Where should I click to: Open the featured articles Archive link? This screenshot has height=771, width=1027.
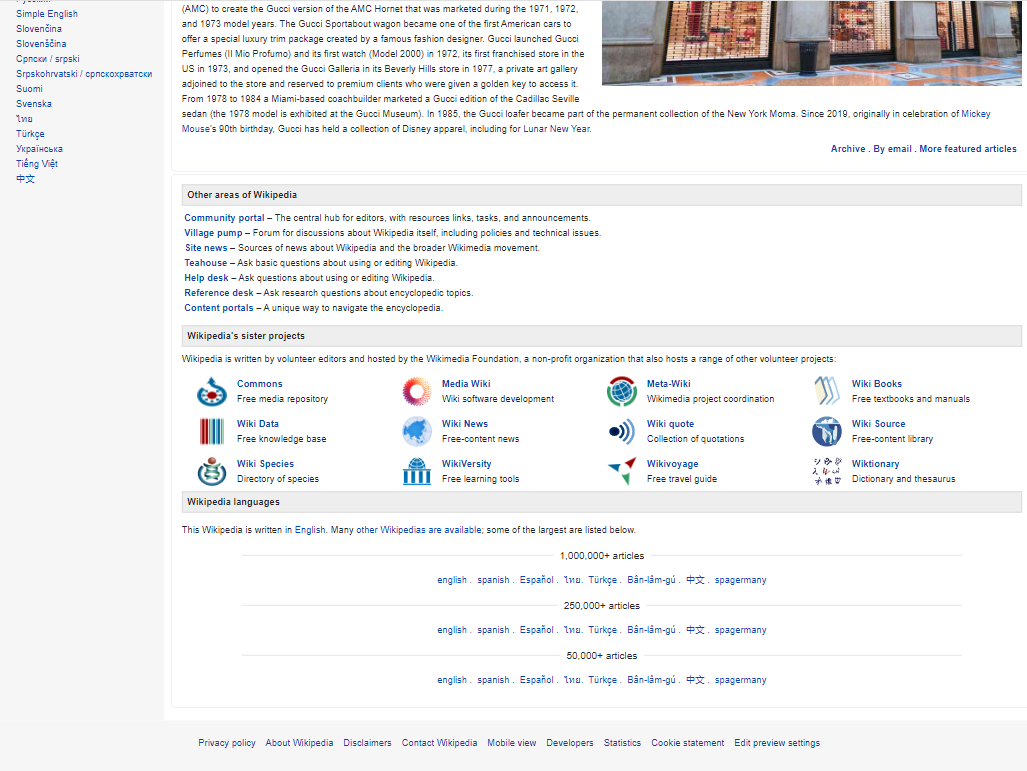848,149
